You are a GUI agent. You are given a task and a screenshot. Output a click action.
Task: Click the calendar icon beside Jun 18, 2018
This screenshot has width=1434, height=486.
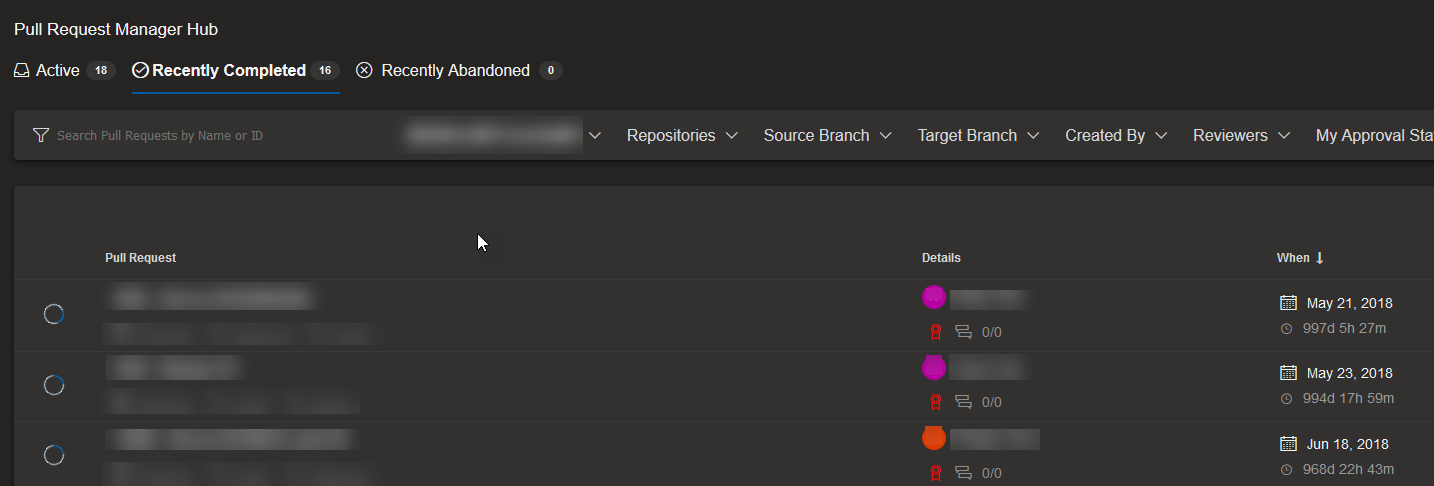[1288, 444]
